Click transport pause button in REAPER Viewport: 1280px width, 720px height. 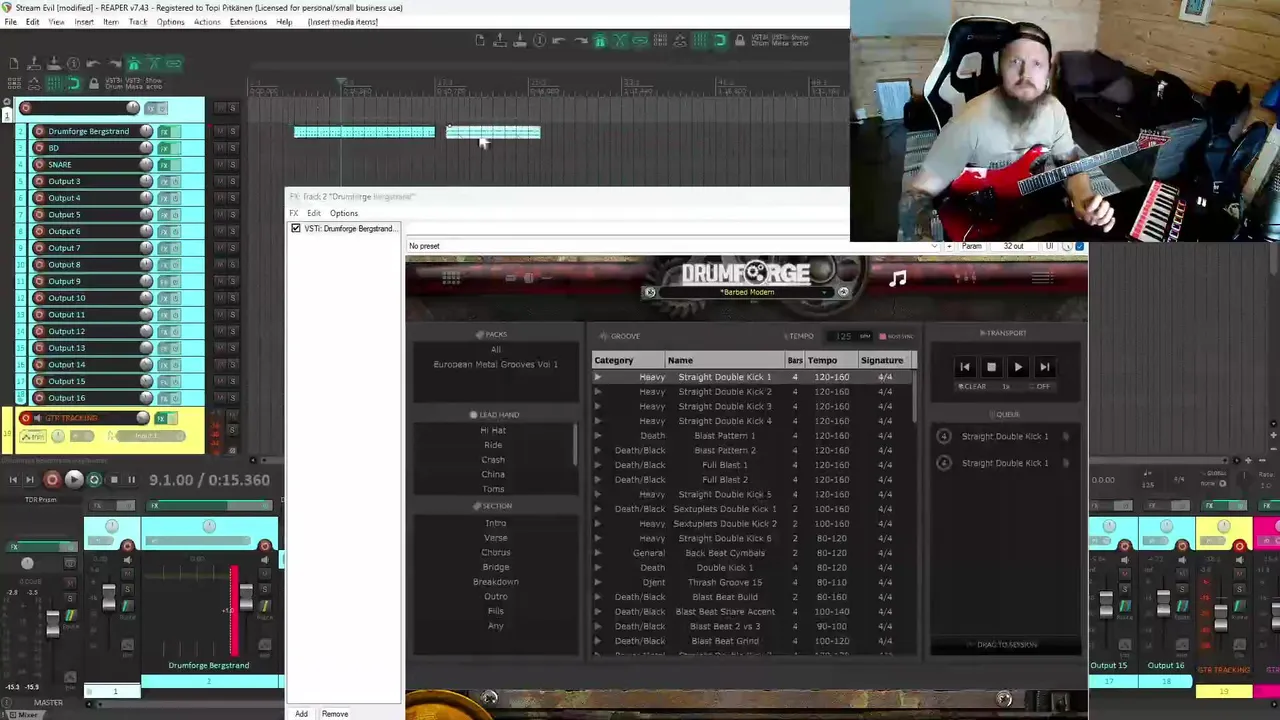click(131, 480)
